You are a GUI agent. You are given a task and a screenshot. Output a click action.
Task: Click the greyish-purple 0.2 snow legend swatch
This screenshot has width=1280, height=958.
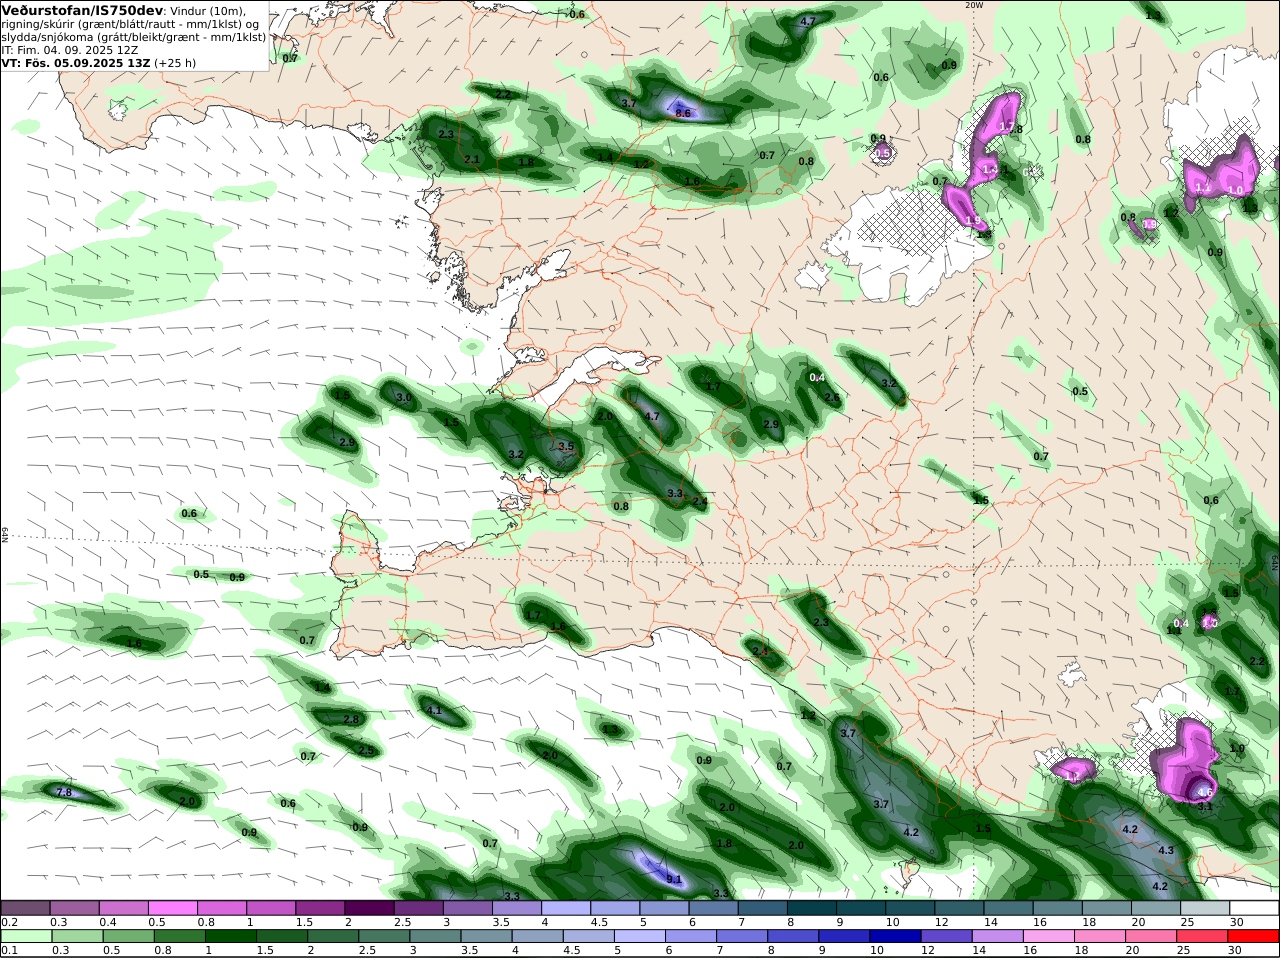[x=26, y=907]
